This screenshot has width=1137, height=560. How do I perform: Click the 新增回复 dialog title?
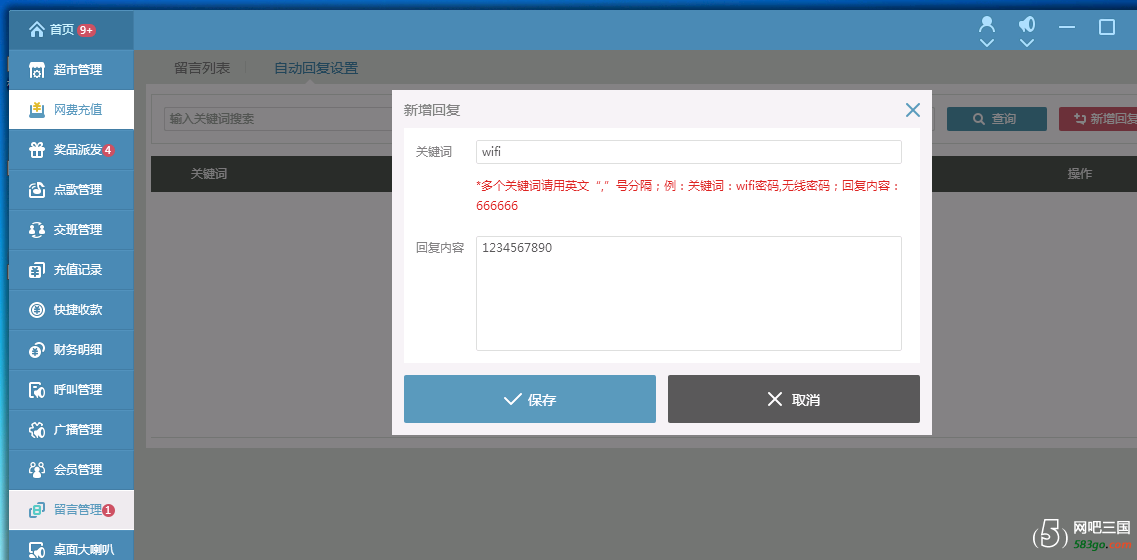(431, 110)
